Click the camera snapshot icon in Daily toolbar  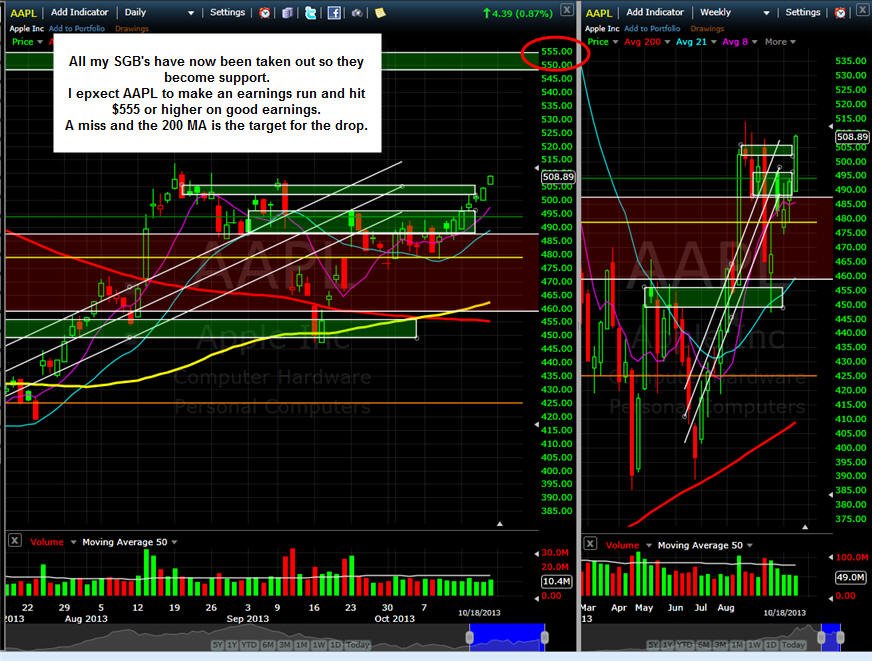(x=356, y=13)
